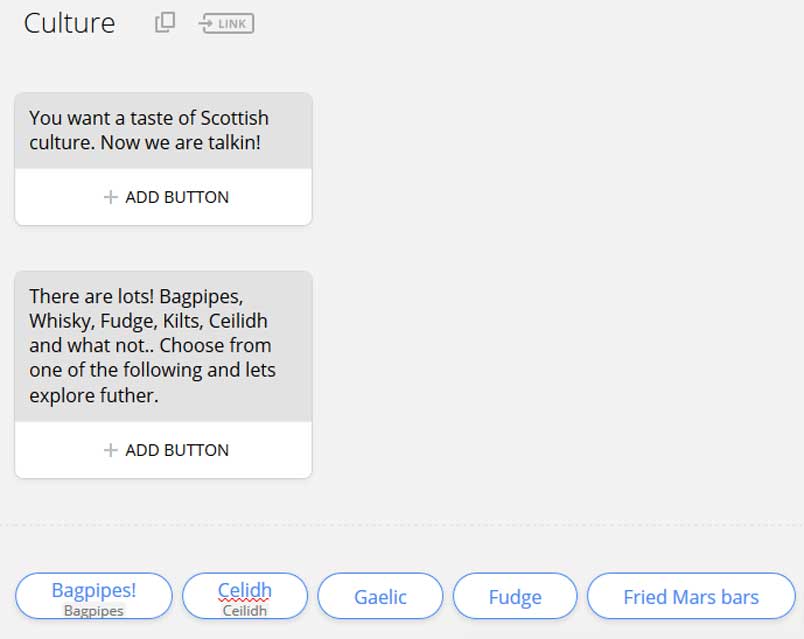Viewport: 804px width, 639px height.
Task: Open the misspelled 'Celidh' quick reply
Action: tap(244, 589)
